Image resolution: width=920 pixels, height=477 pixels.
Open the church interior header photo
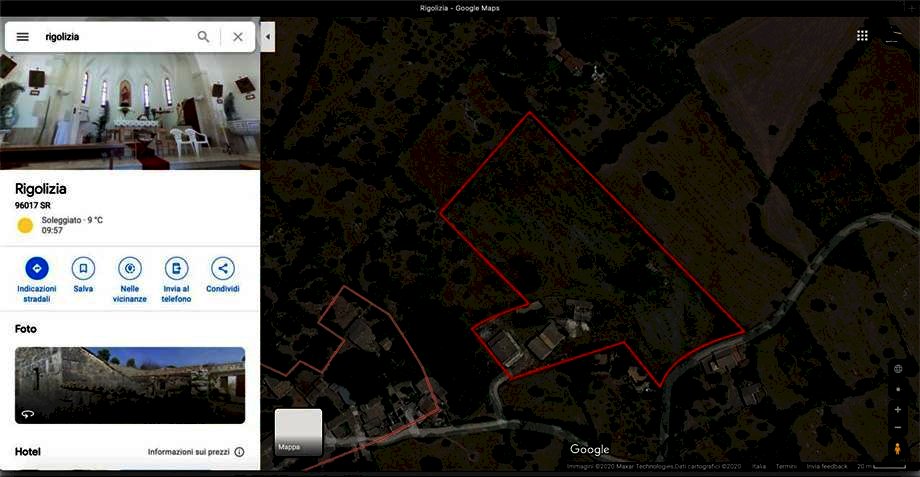point(130,111)
